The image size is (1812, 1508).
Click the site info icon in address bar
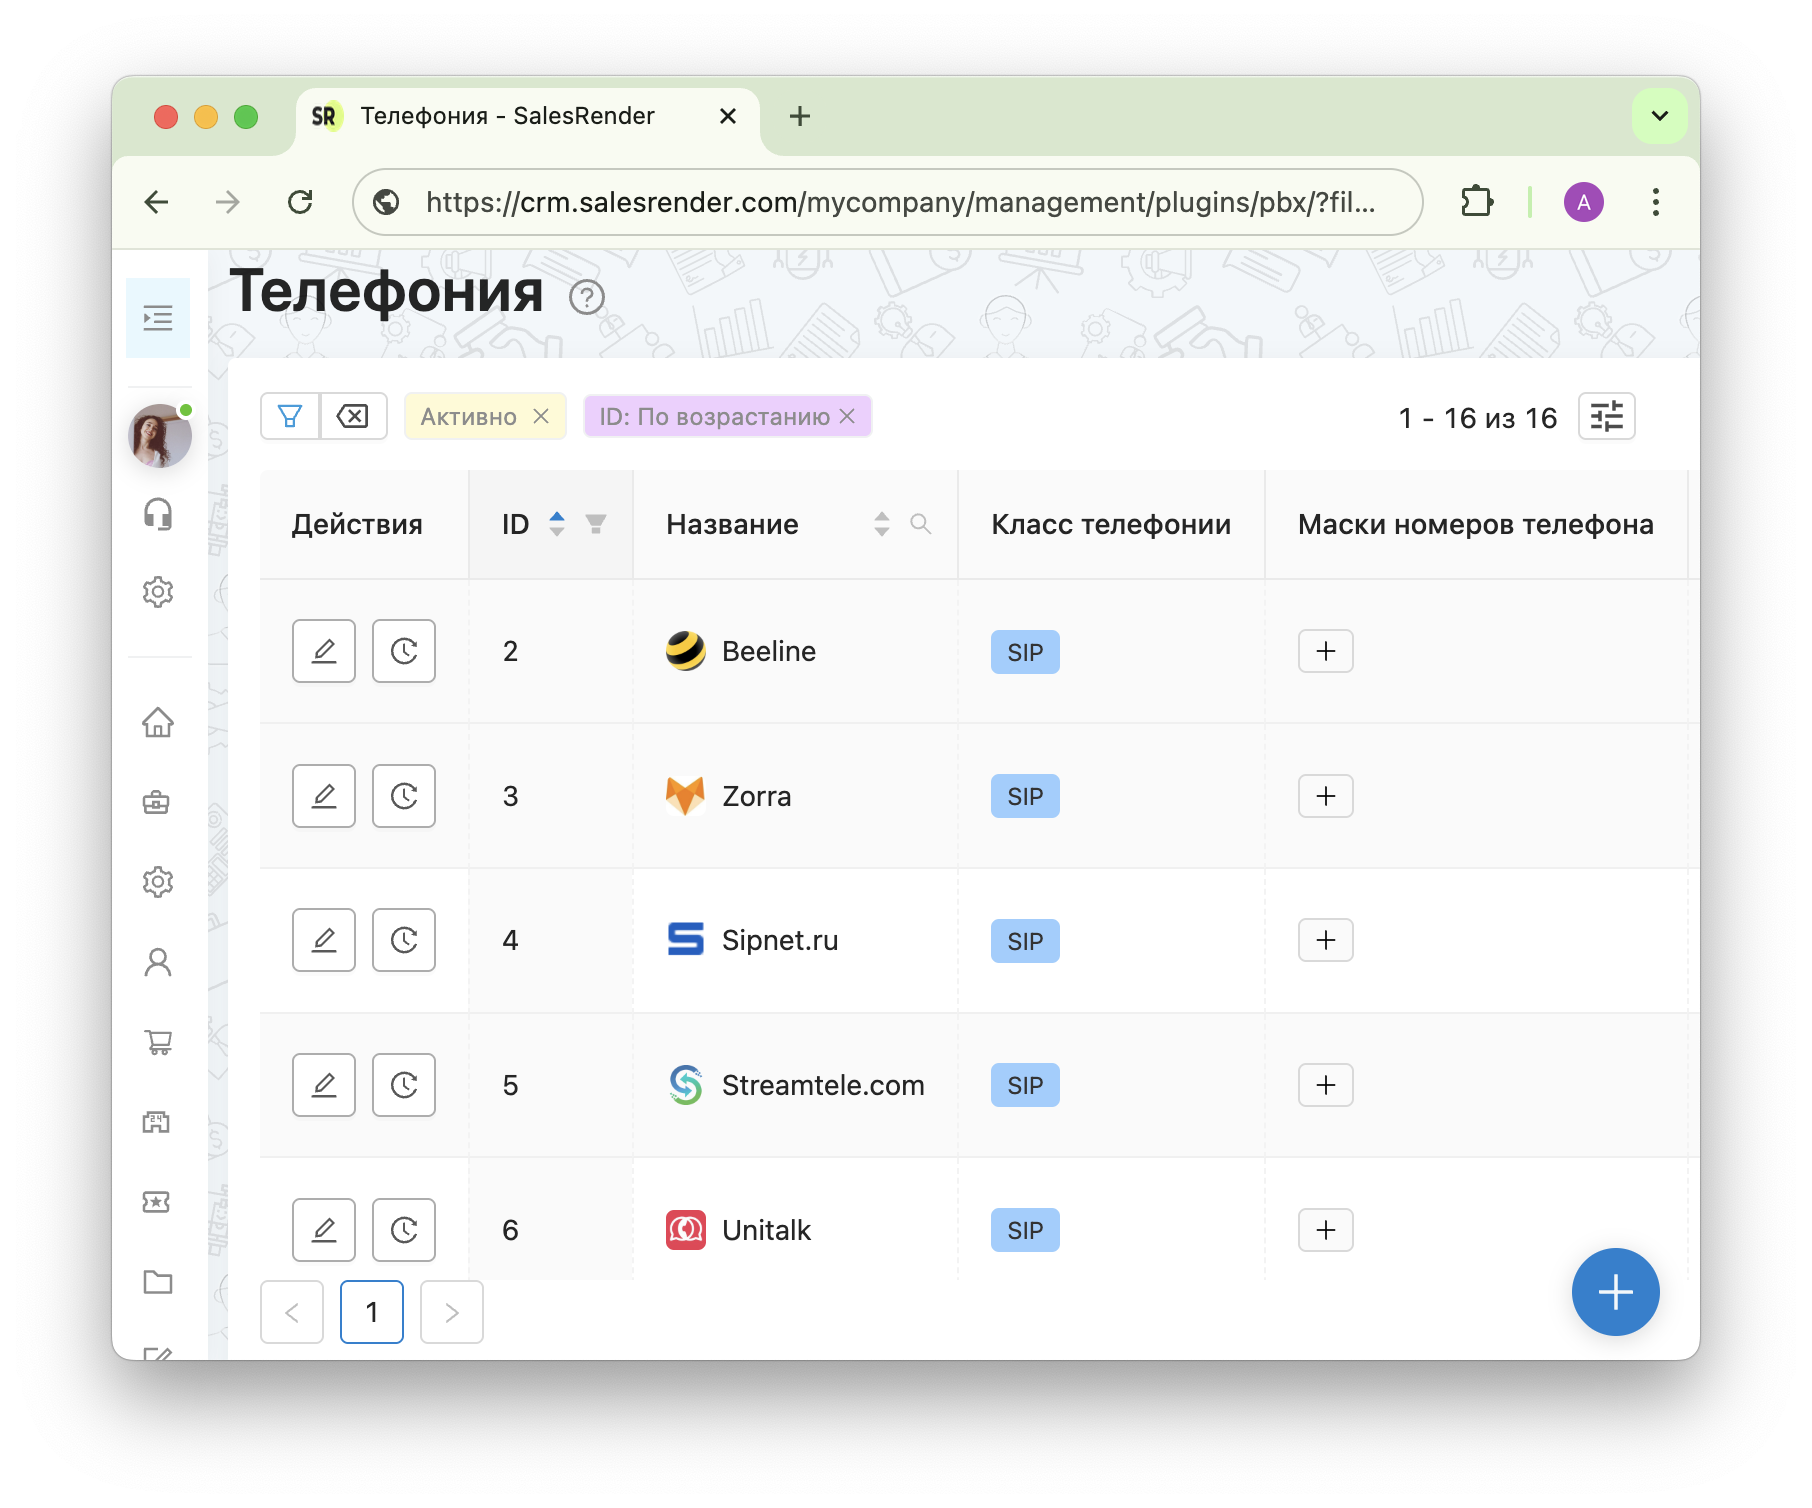tap(386, 202)
